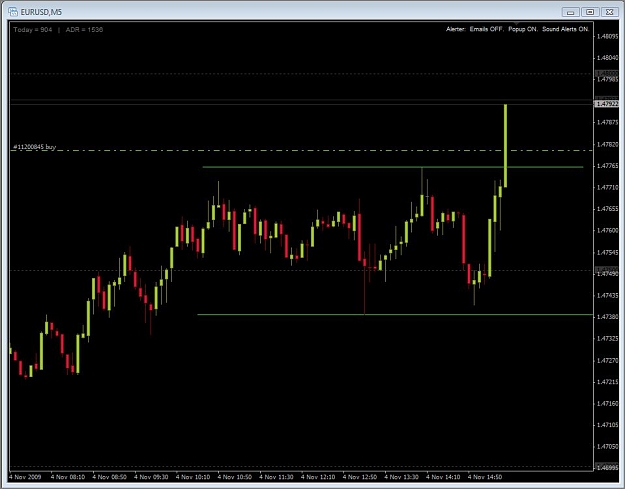This screenshot has width=625, height=489.
Task: Click the '4 Nov 14:10' time axis label
Action: (x=443, y=477)
